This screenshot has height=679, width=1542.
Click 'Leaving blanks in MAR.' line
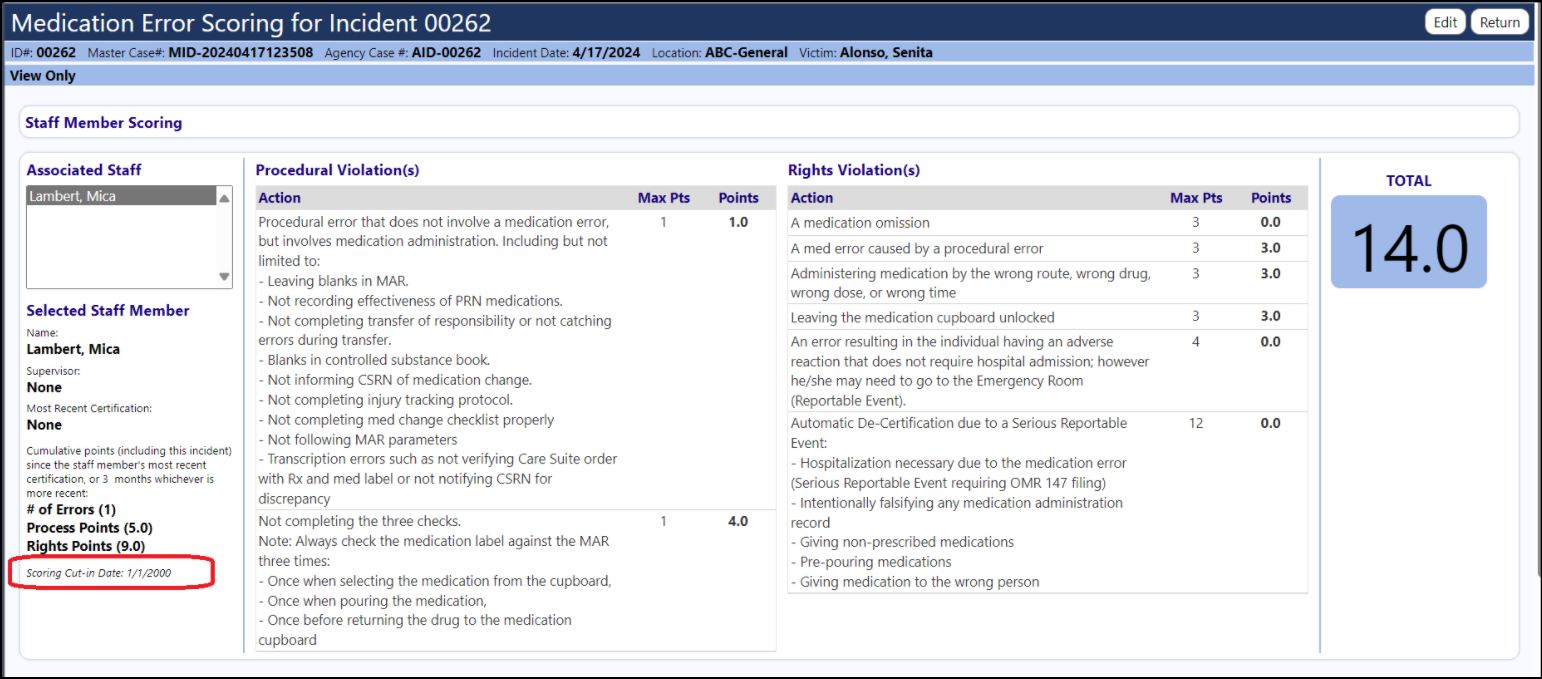coord(333,281)
